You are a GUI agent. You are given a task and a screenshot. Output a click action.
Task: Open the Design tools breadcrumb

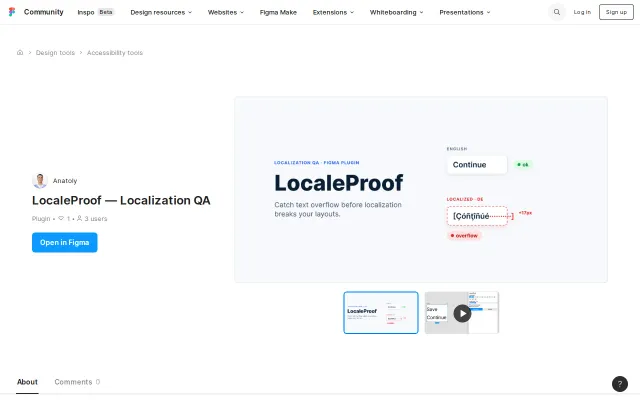coord(55,53)
